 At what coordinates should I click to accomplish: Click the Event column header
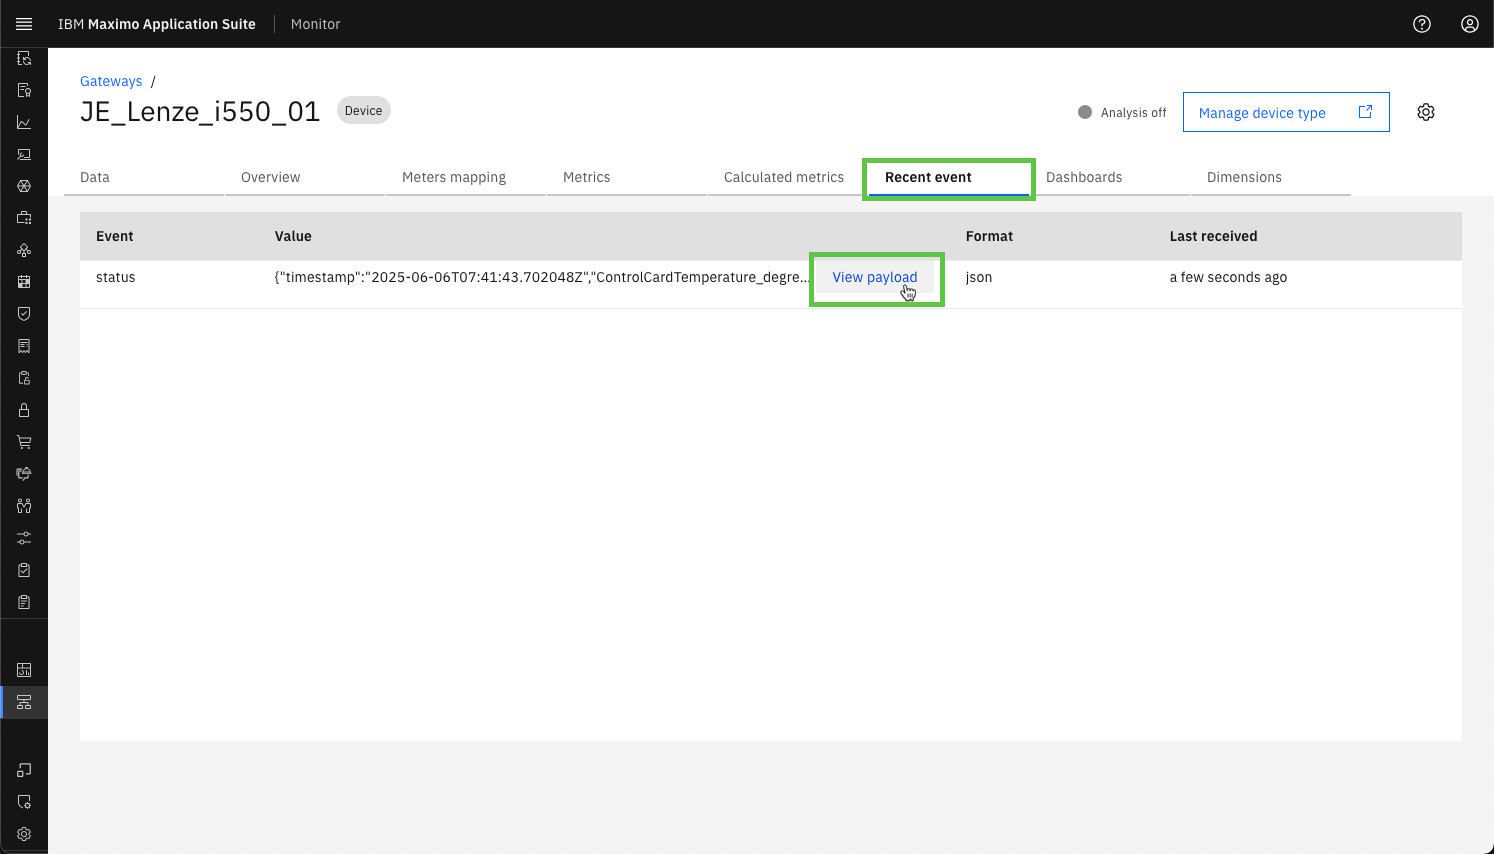pos(115,236)
